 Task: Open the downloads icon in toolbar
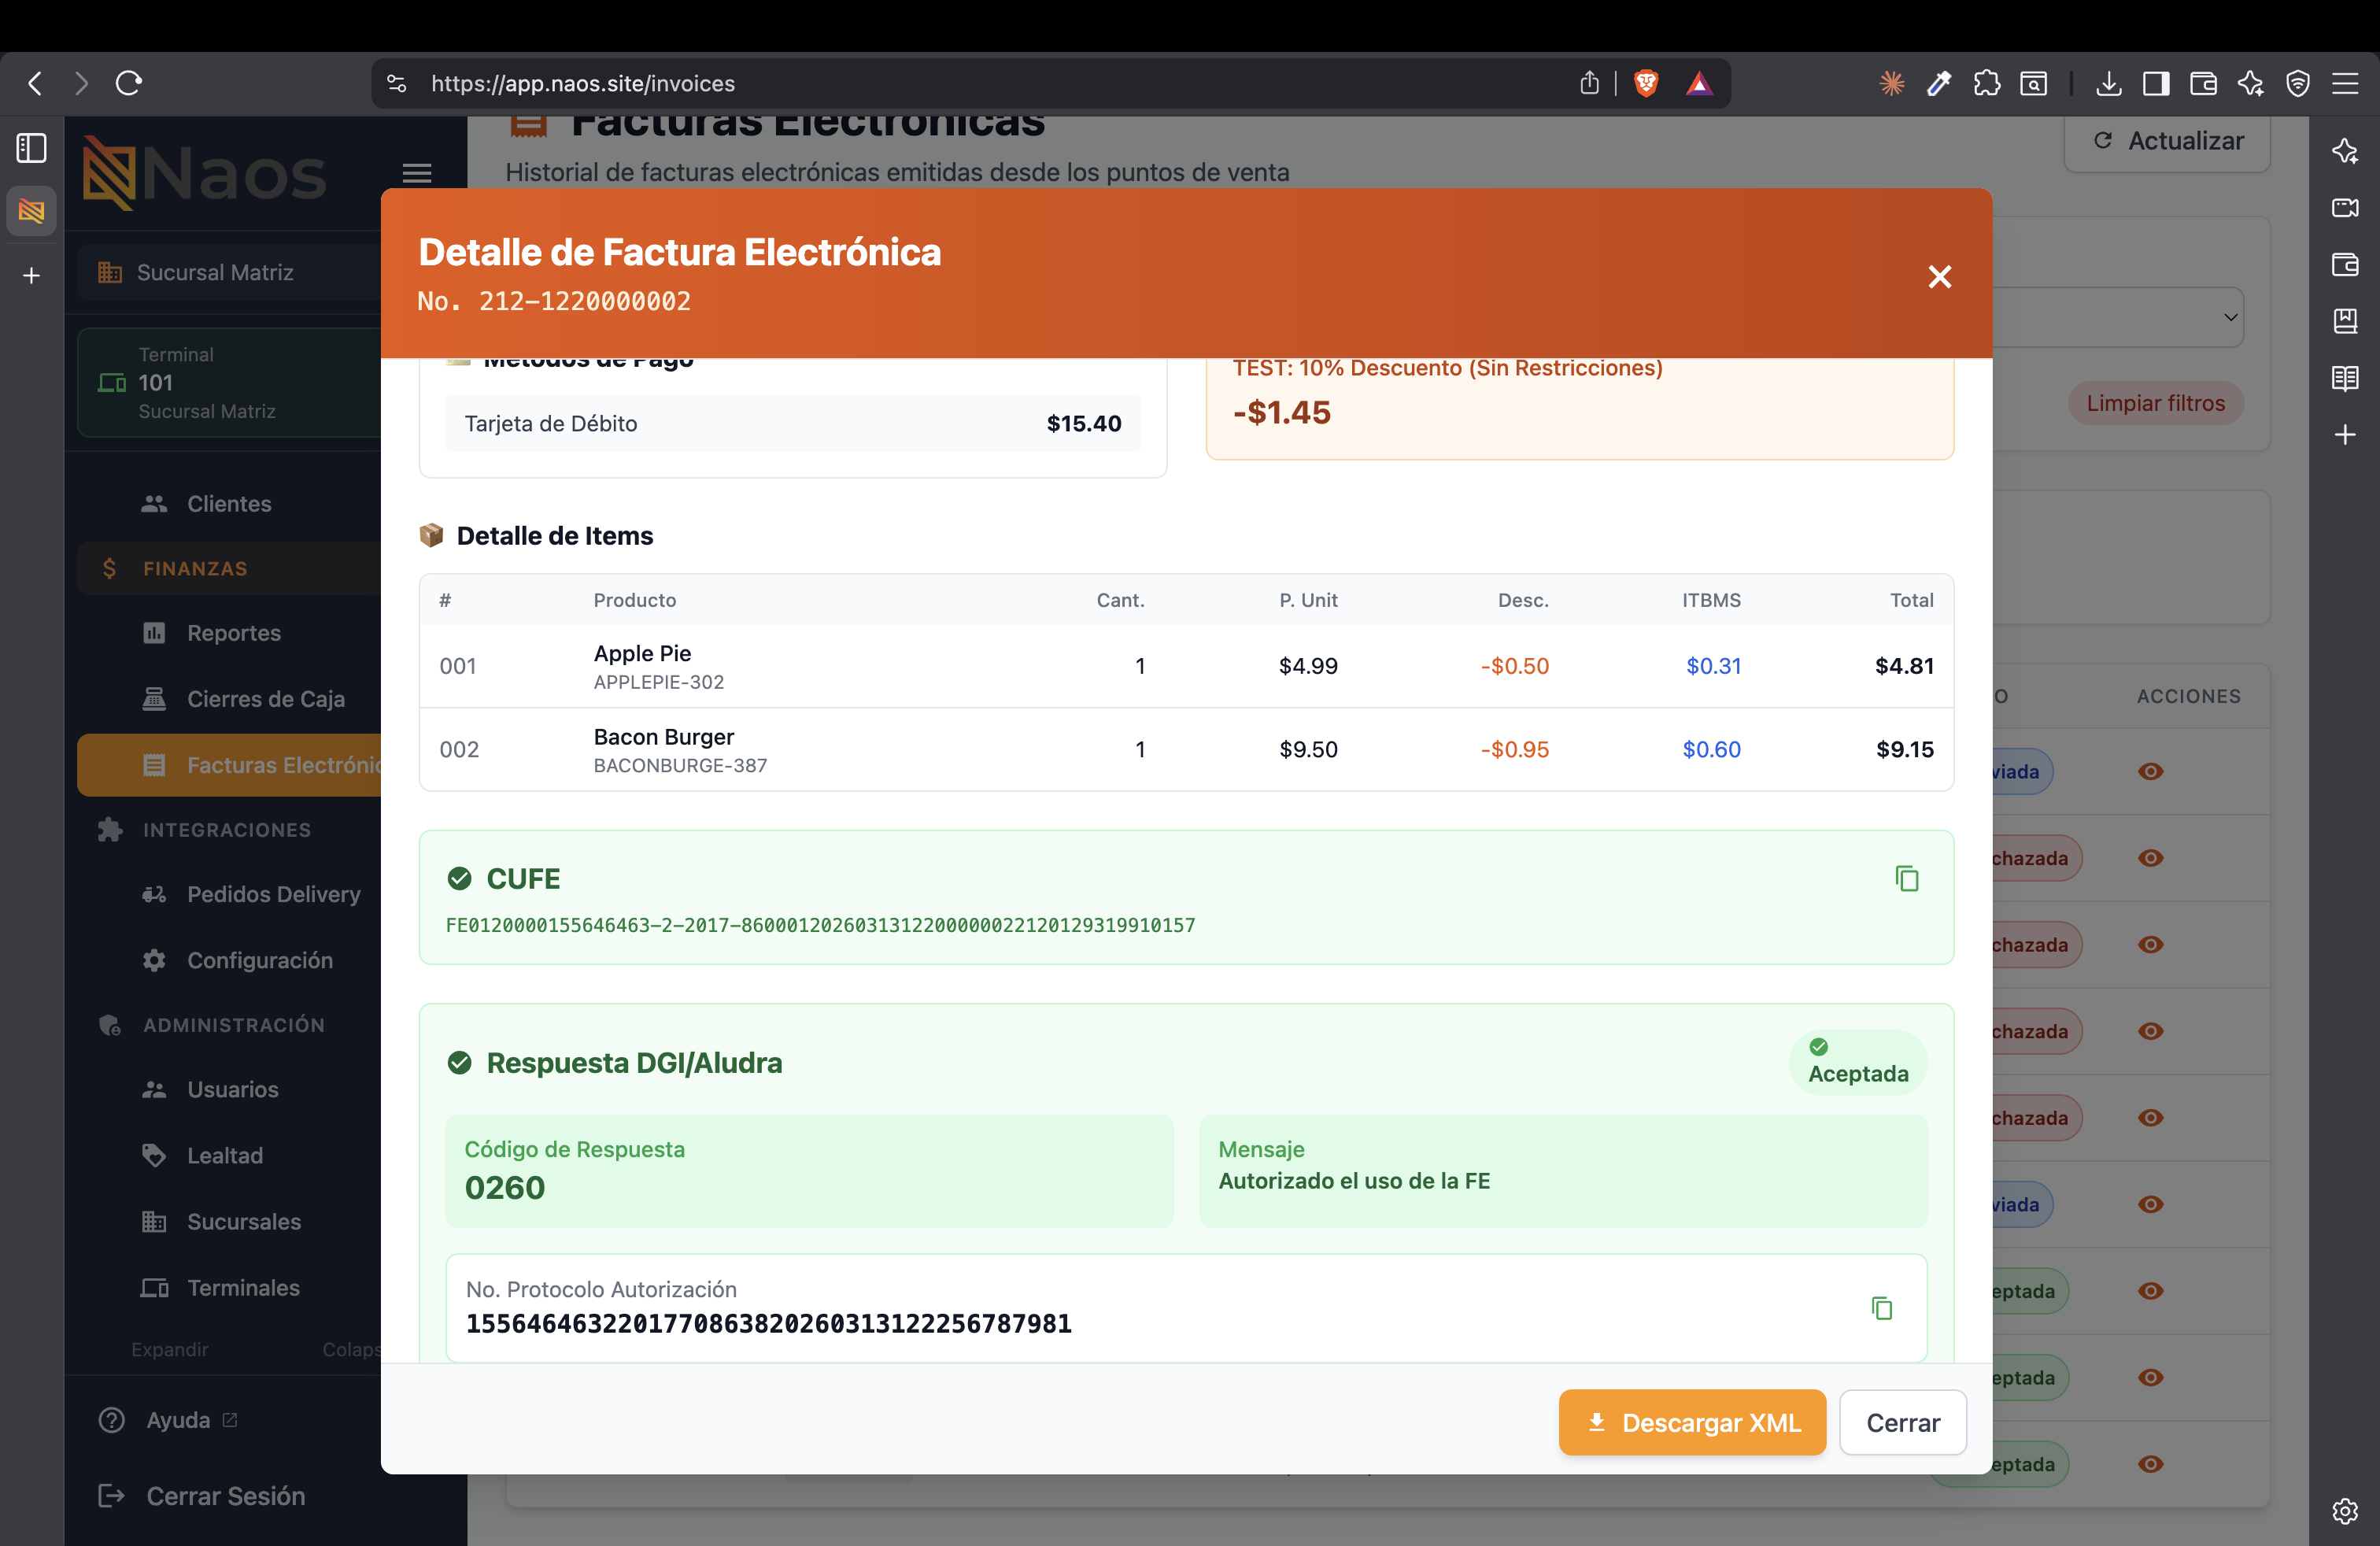click(2109, 83)
